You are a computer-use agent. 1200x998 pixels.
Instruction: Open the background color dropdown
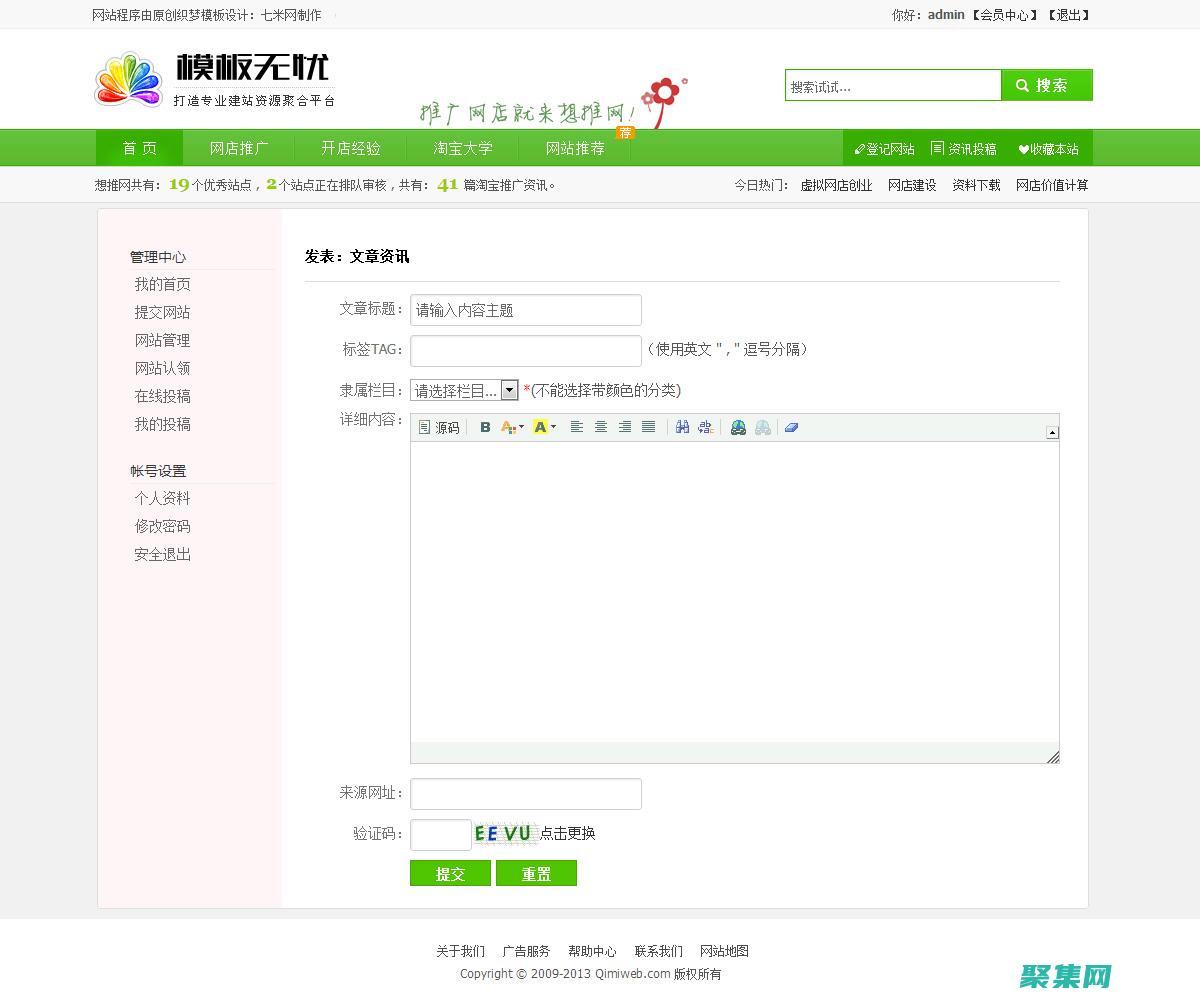coord(553,427)
